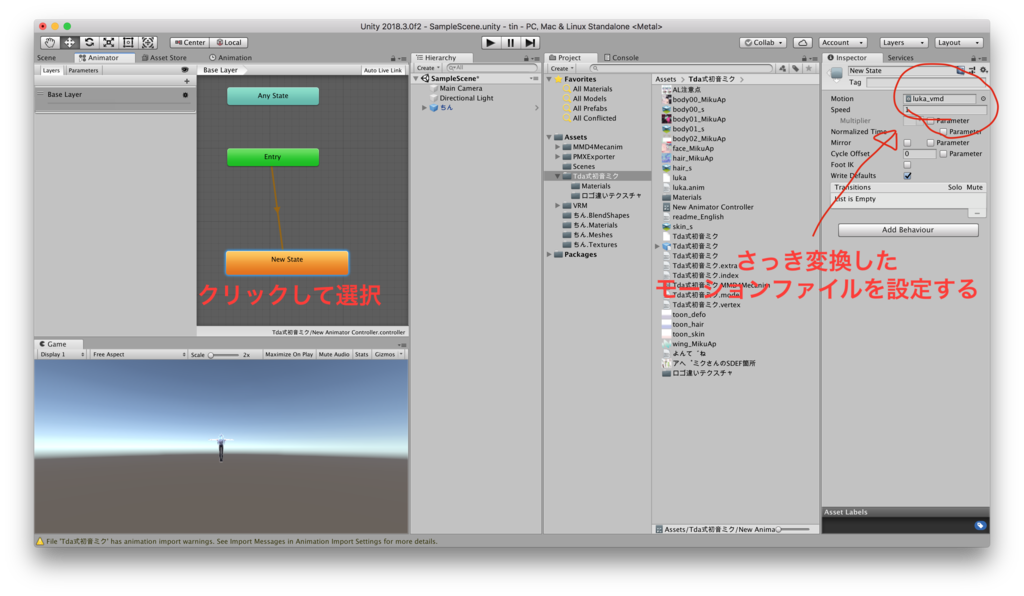Image resolution: width=1024 pixels, height=596 pixels.
Task: Click the Add Behaviour button
Action: 908,230
